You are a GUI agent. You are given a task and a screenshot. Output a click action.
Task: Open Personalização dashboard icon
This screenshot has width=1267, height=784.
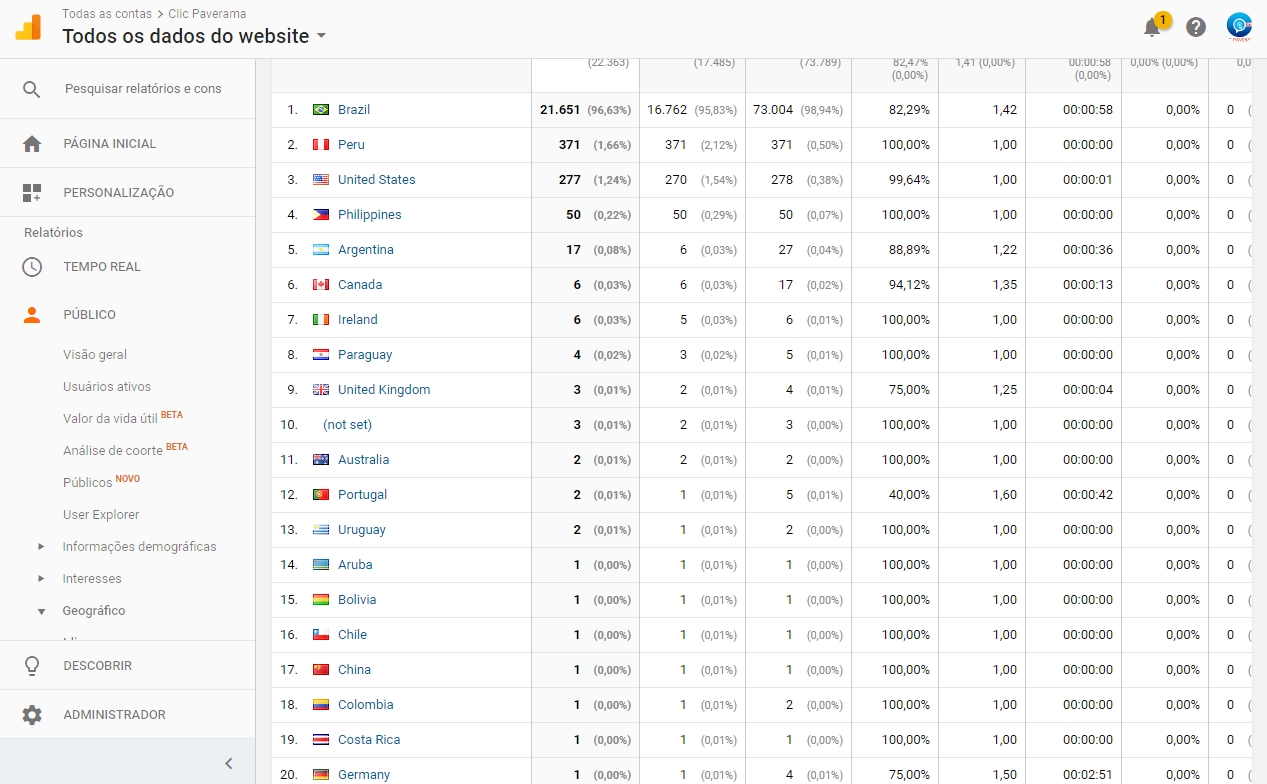[32, 193]
